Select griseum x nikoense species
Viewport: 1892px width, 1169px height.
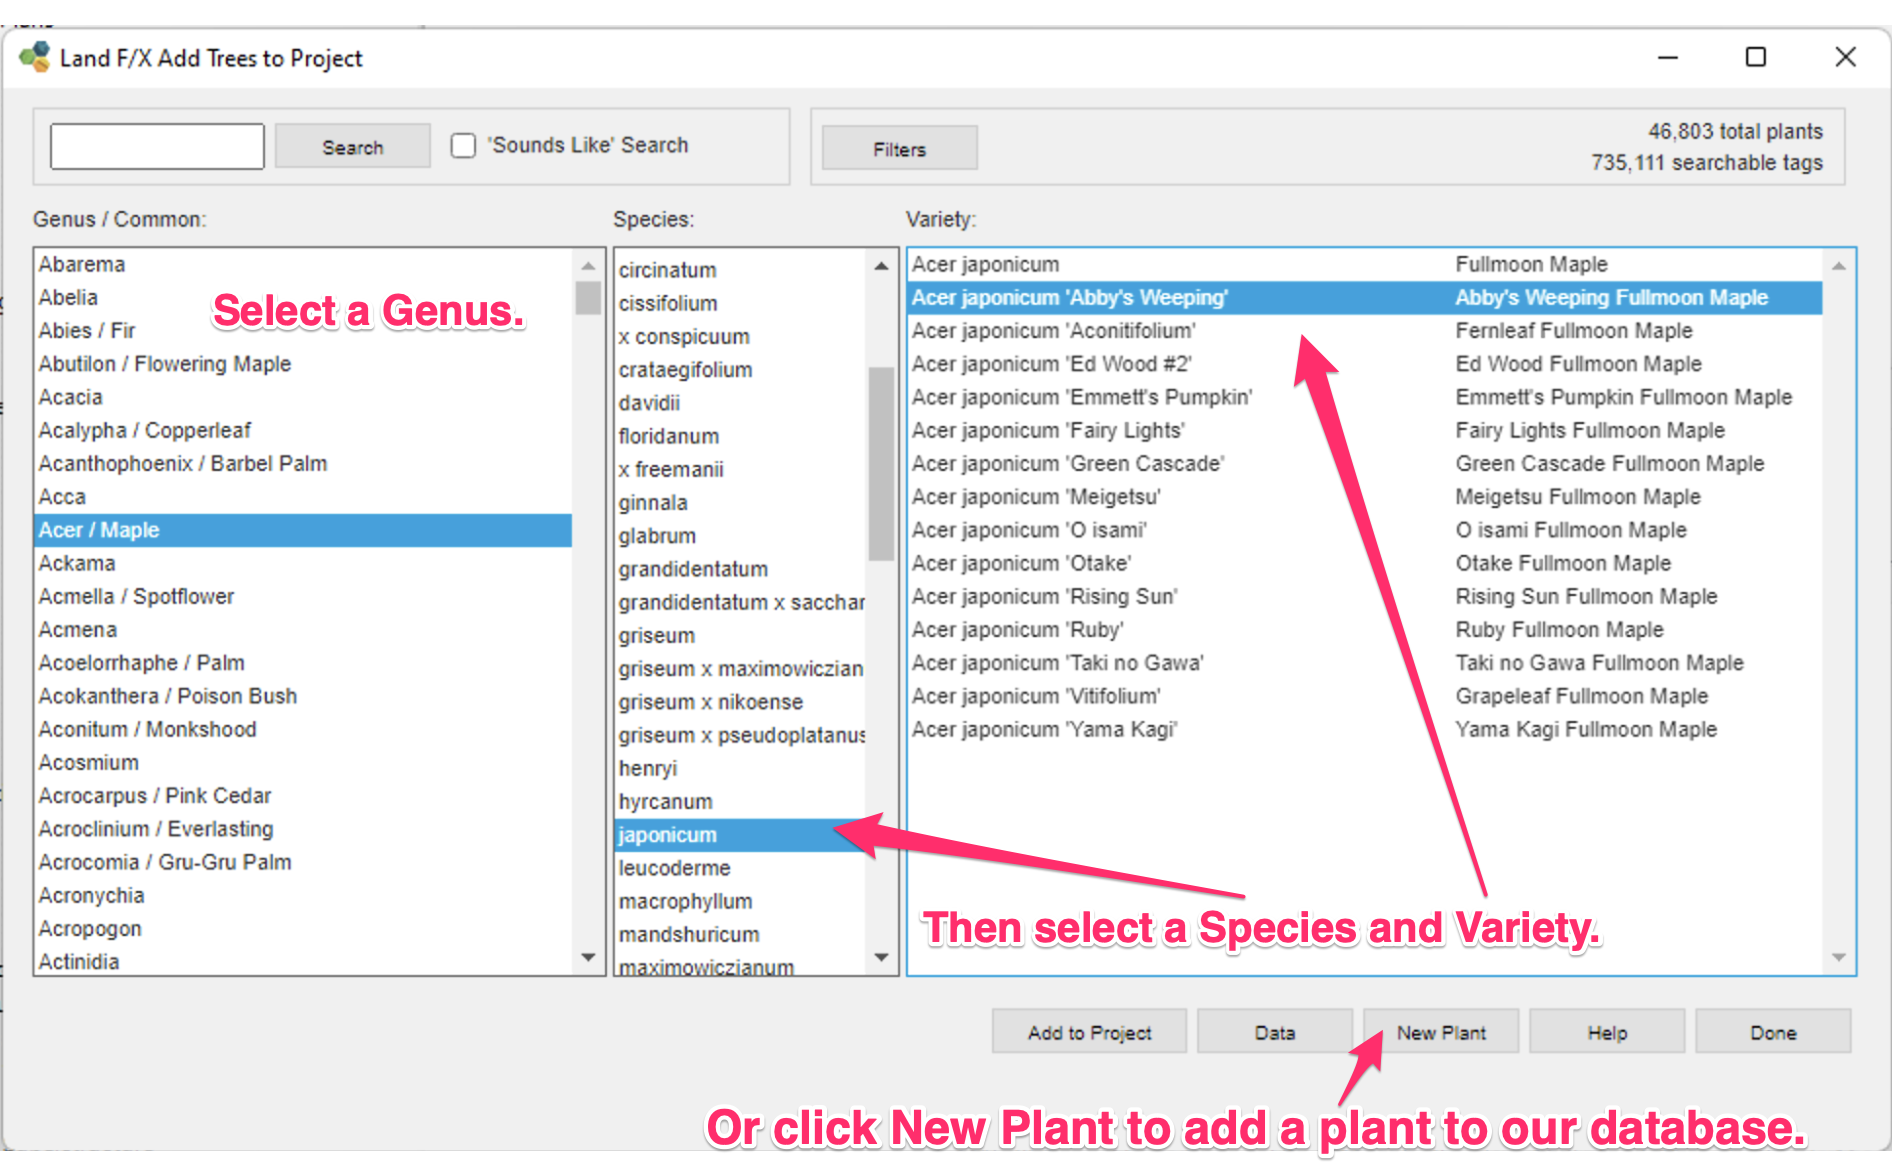[740, 702]
